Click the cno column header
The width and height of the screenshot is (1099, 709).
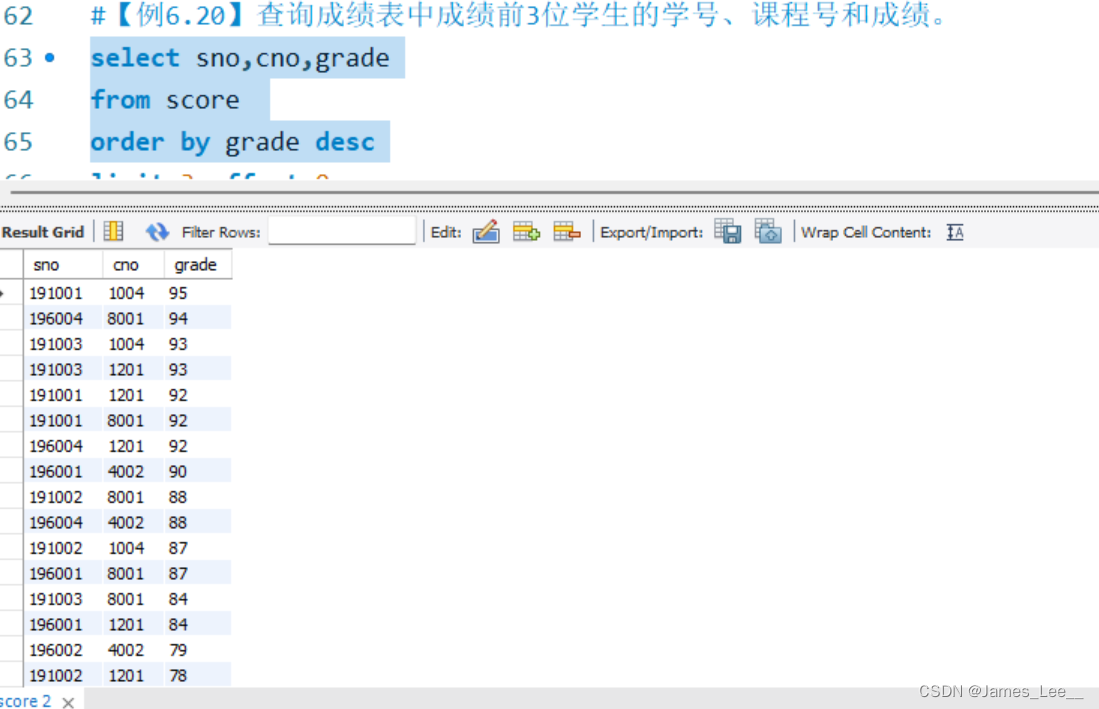127,264
